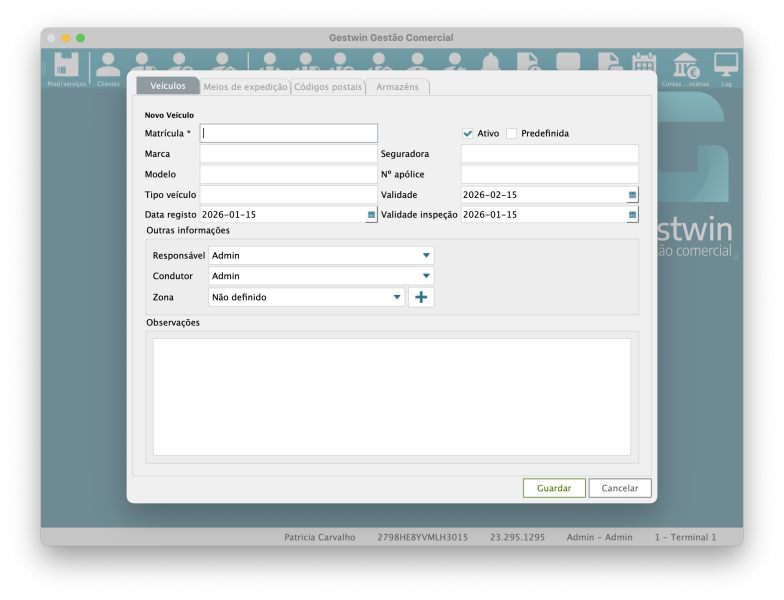Focus the Marca text field
This screenshot has width=784, height=600.
(x=288, y=154)
